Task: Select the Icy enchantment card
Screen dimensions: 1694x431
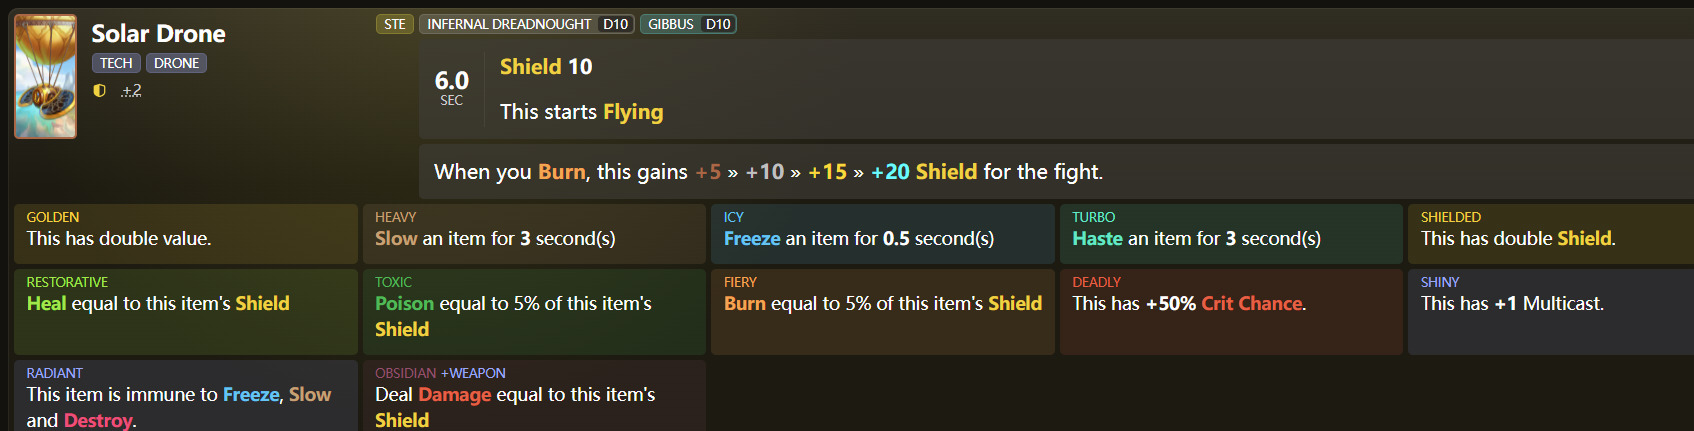Action: coord(882,233)
